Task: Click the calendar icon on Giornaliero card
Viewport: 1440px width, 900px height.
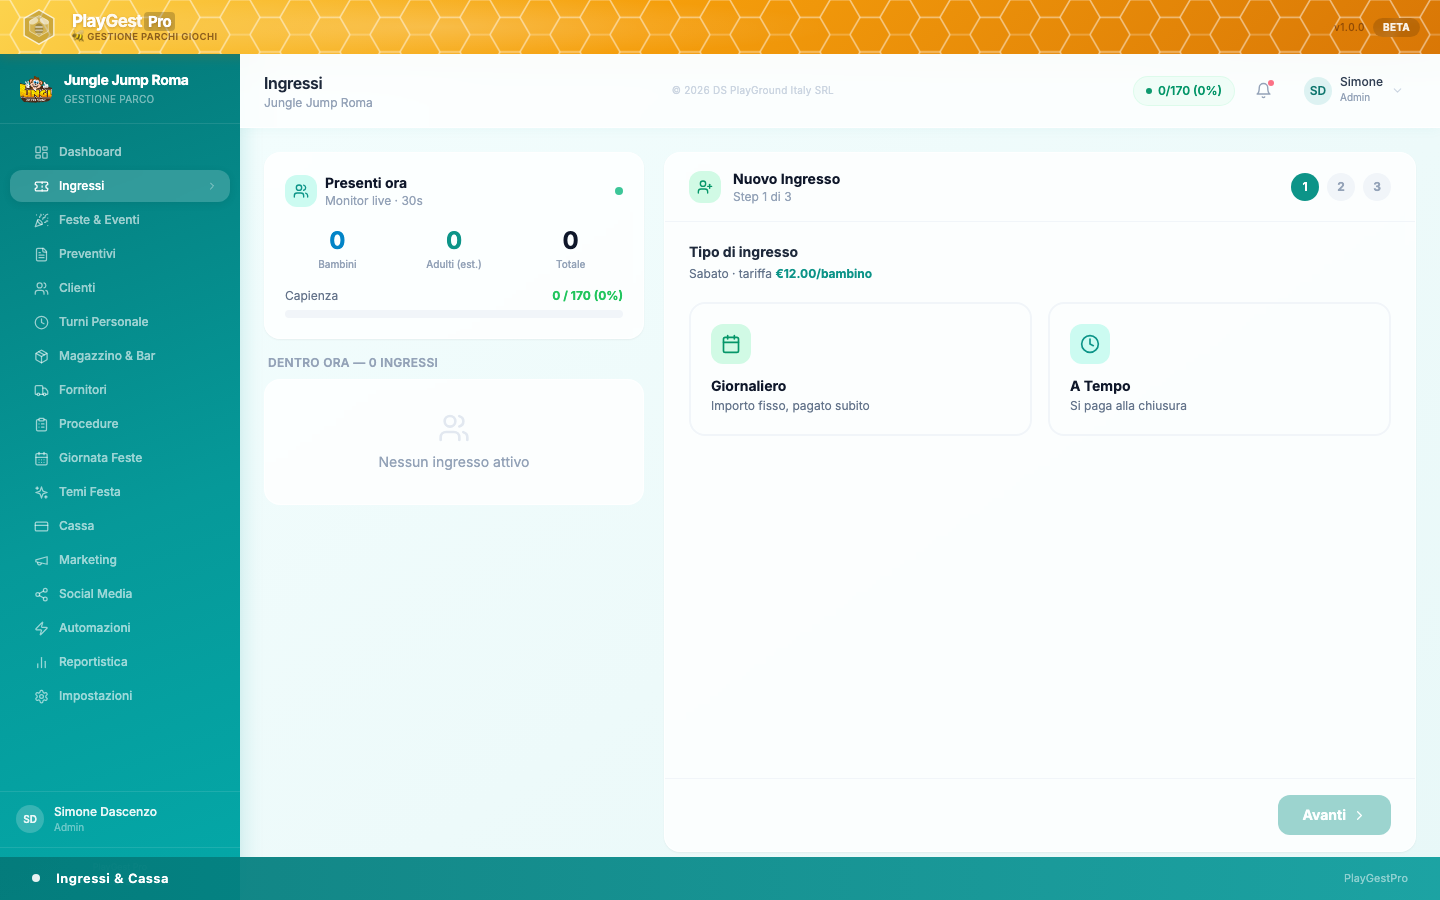Action: 731,344
